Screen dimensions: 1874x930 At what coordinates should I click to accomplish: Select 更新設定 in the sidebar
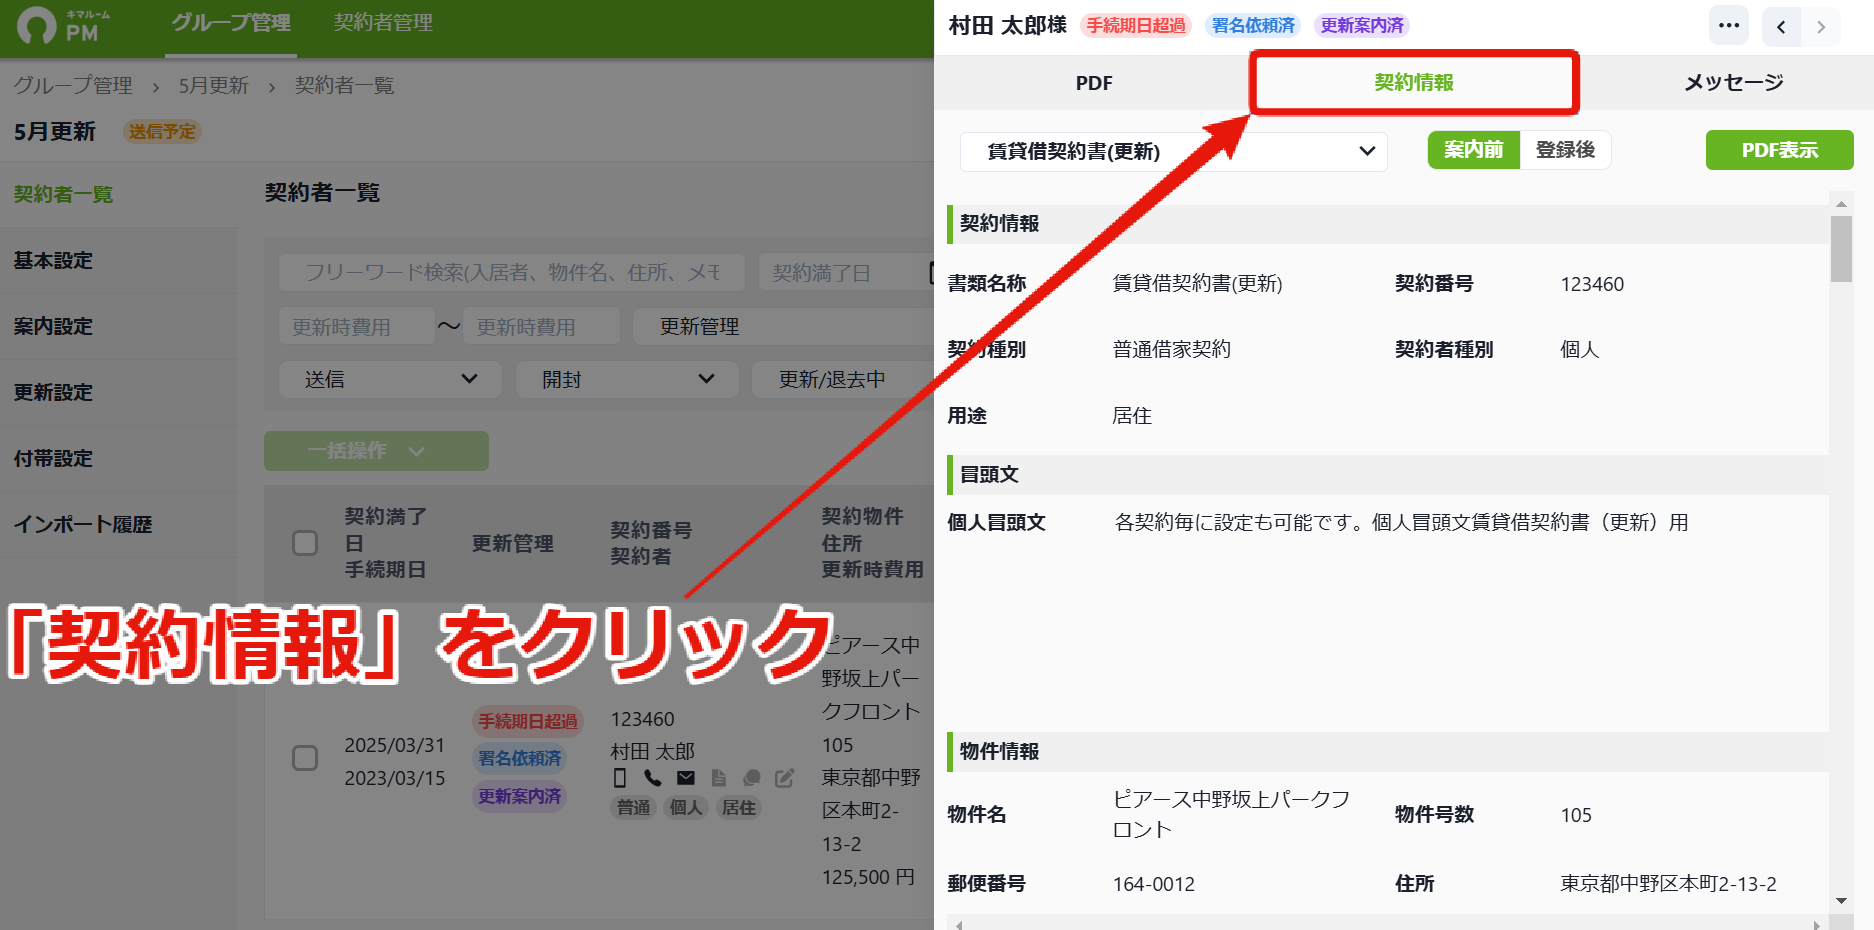tap(118, 392)
